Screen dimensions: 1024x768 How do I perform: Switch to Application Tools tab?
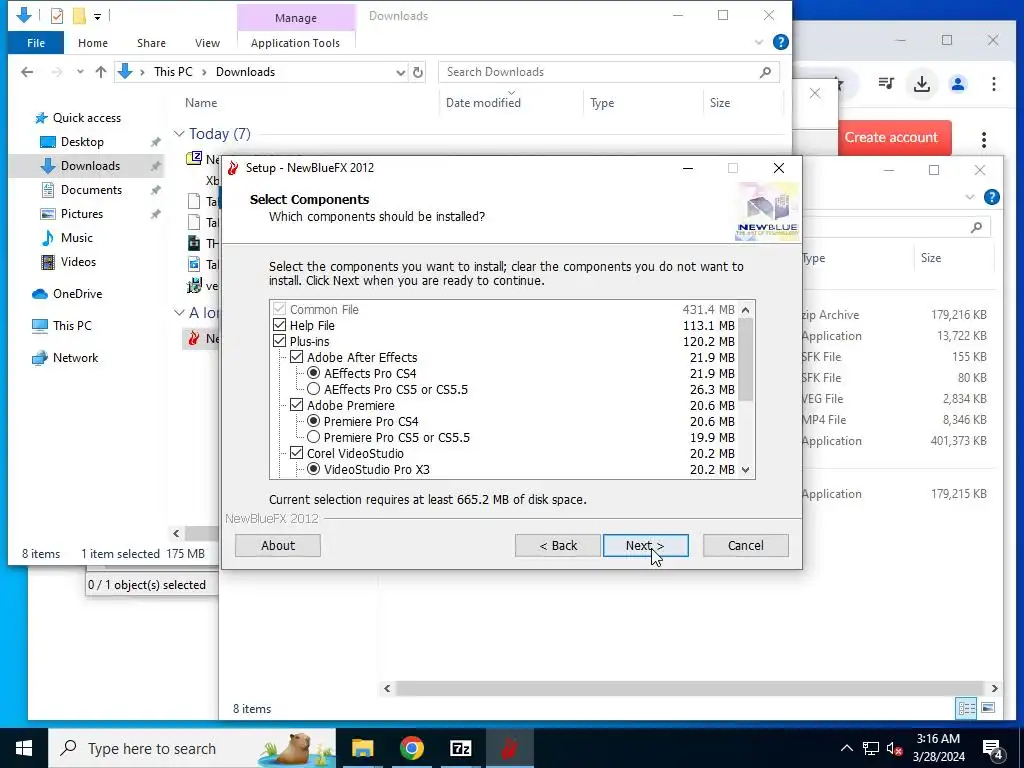coord(295,43)
